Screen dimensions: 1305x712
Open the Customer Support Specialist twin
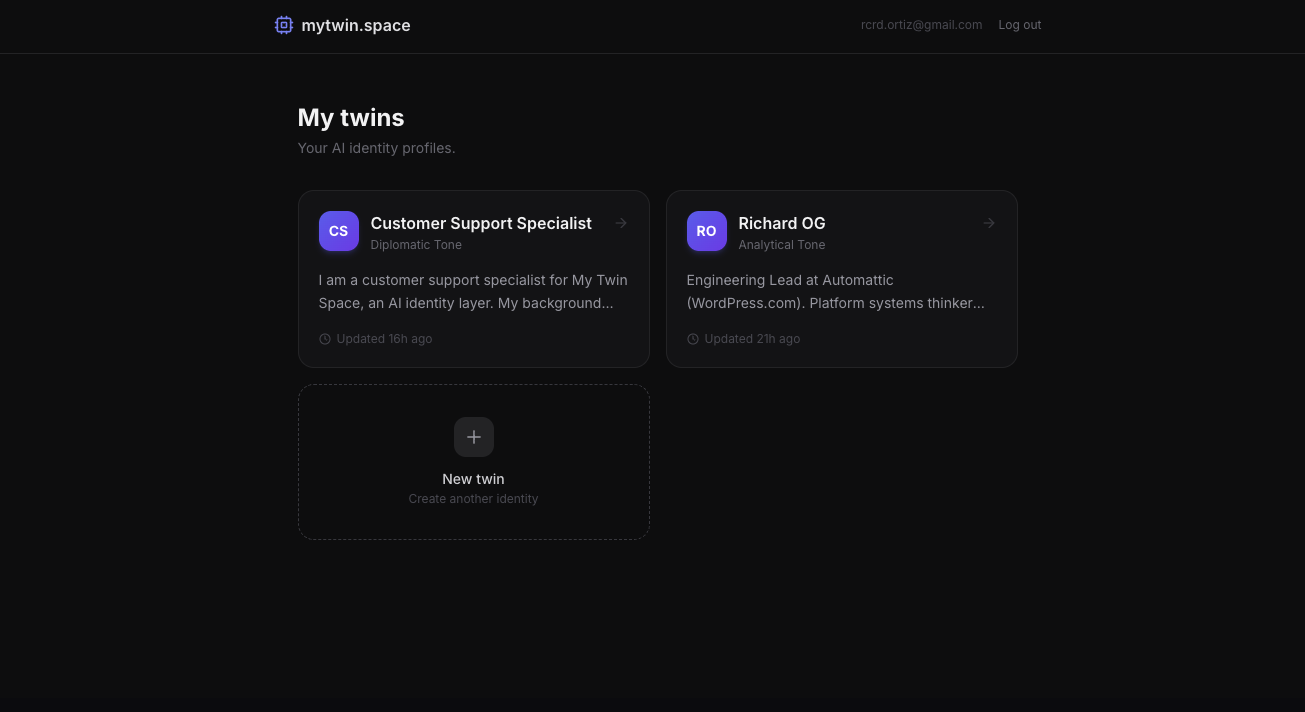click(481, 223)
